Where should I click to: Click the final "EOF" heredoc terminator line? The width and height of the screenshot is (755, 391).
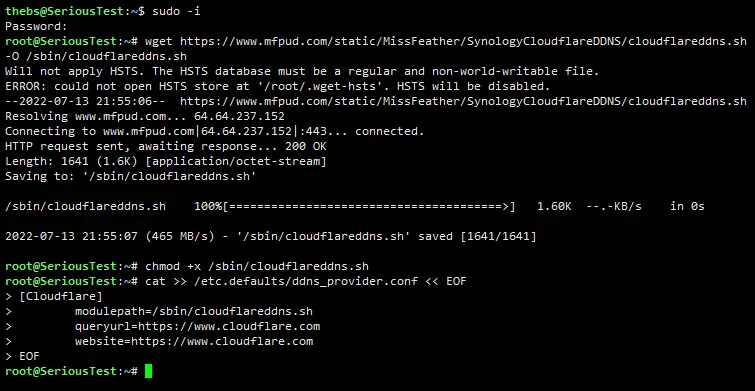tap(29, 356)
